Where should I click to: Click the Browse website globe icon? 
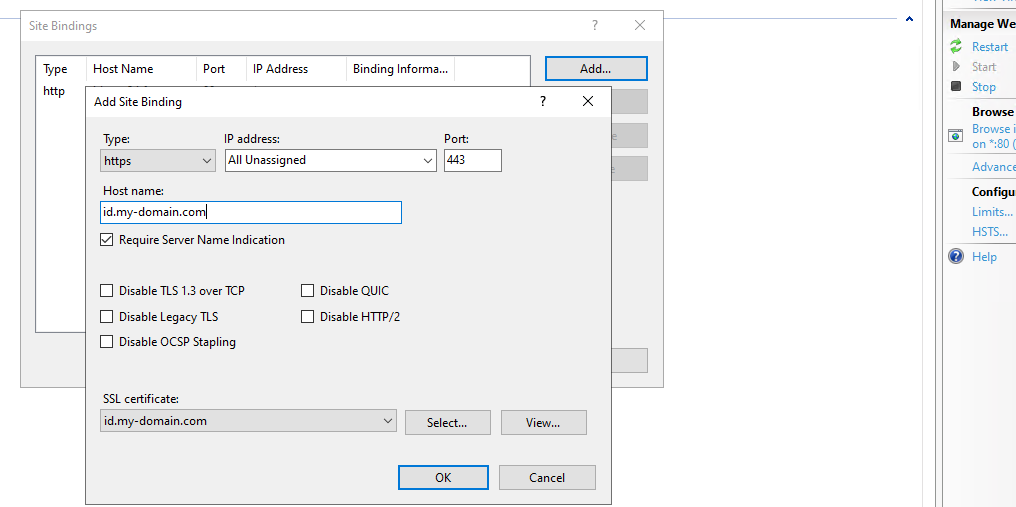[x=956, y=134]
